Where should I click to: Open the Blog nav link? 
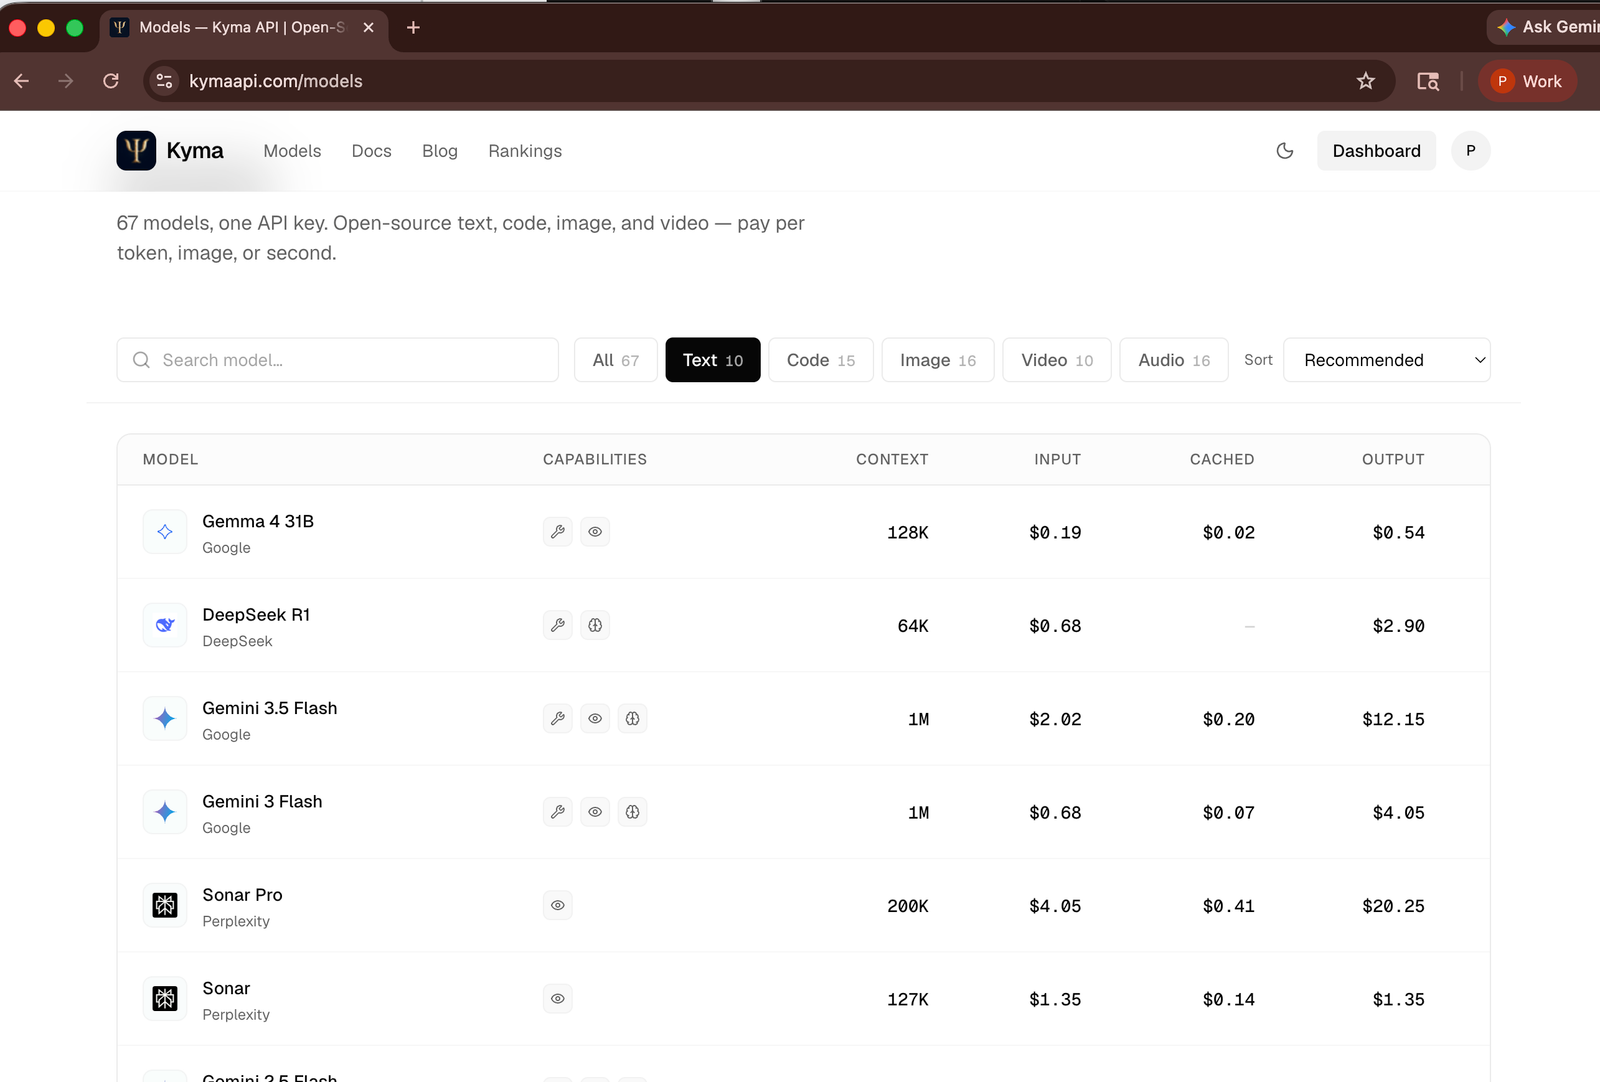coord(440,151)
